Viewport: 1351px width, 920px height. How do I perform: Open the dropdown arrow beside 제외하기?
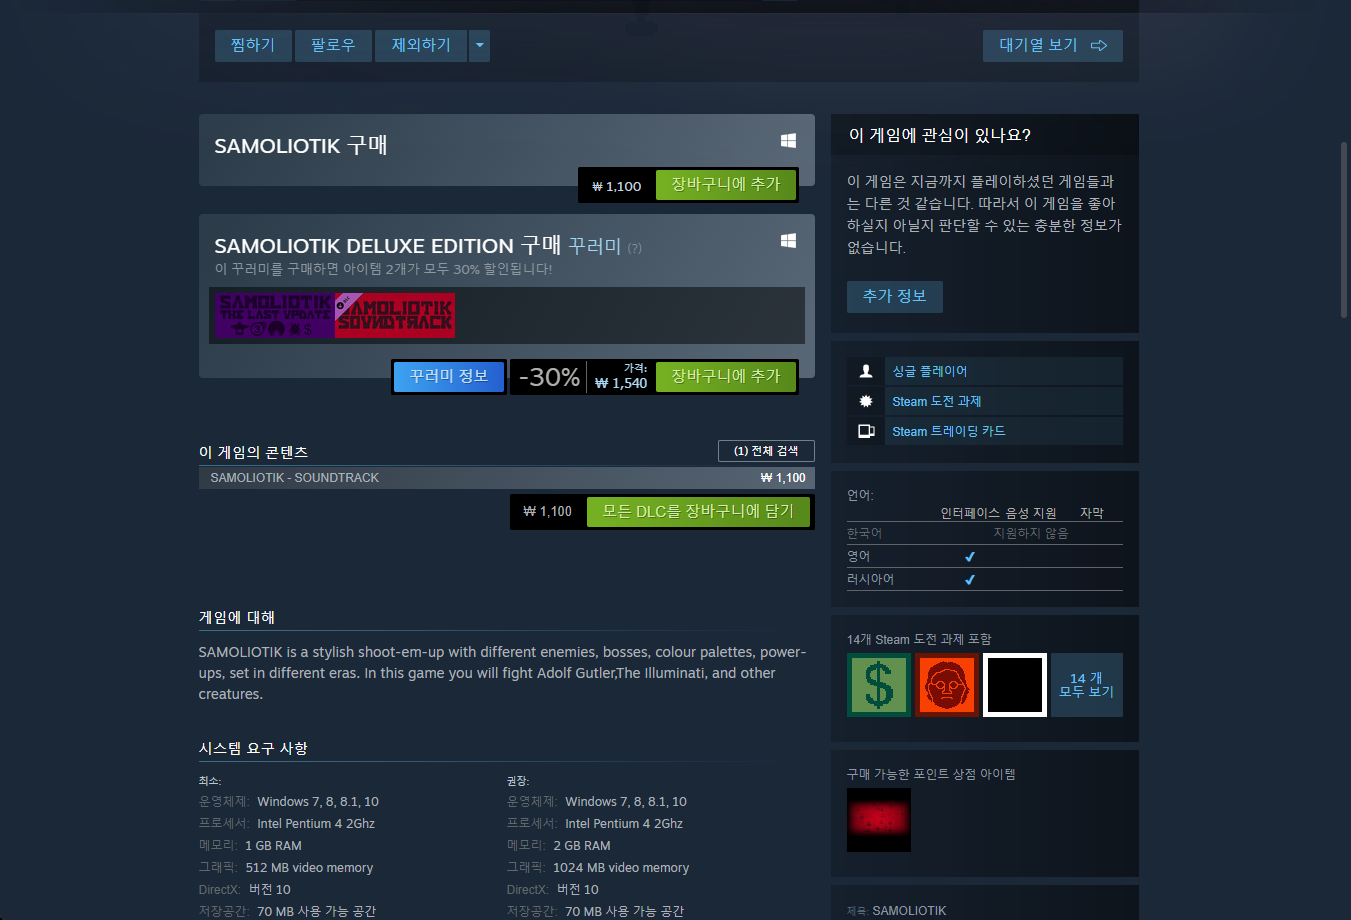tap(480, 45)
